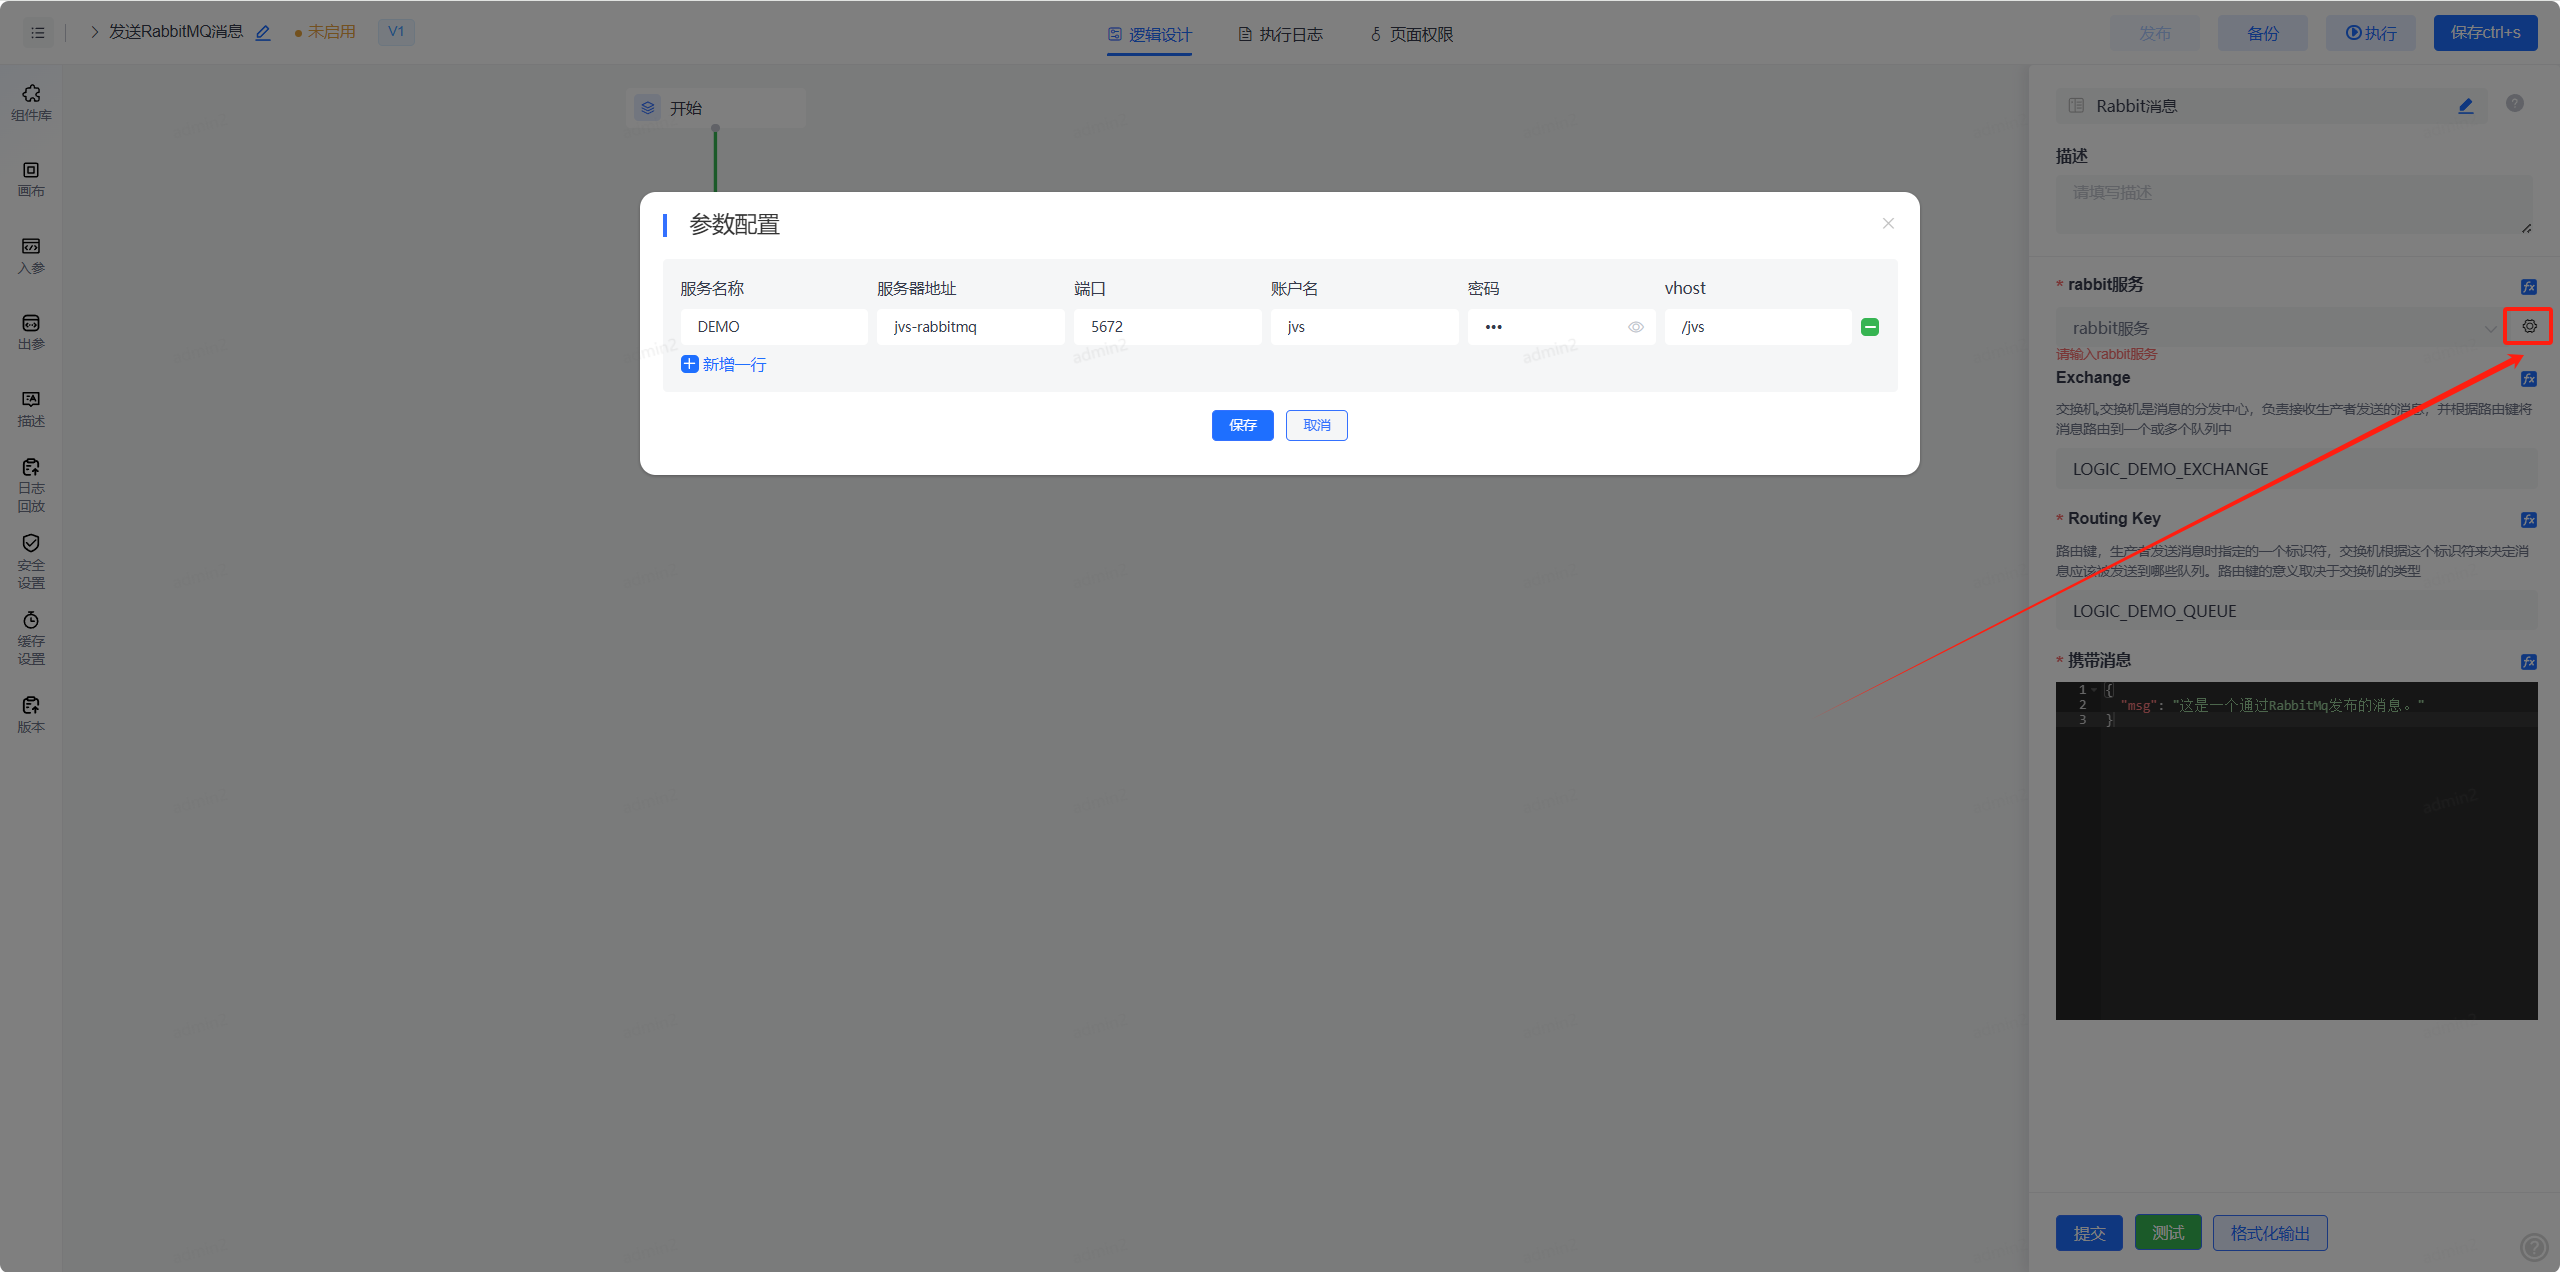Expand the breadcrumb arrow before 发送RabbitMQ消息
2560x1272 pixels.
click(94, 32)
